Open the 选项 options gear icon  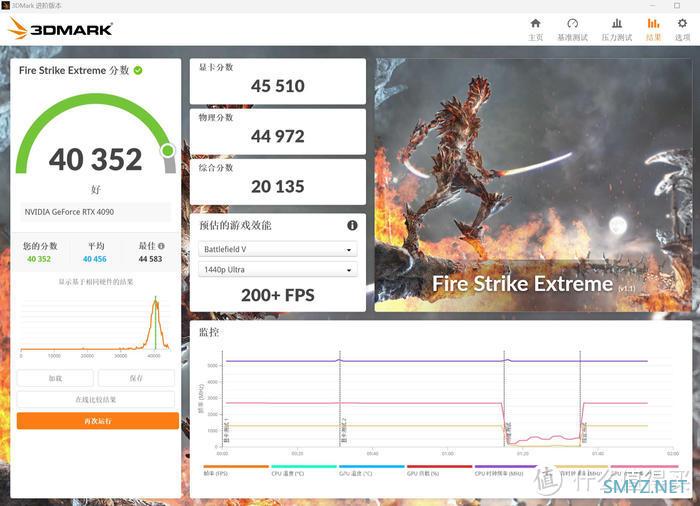tap(682, 23)
